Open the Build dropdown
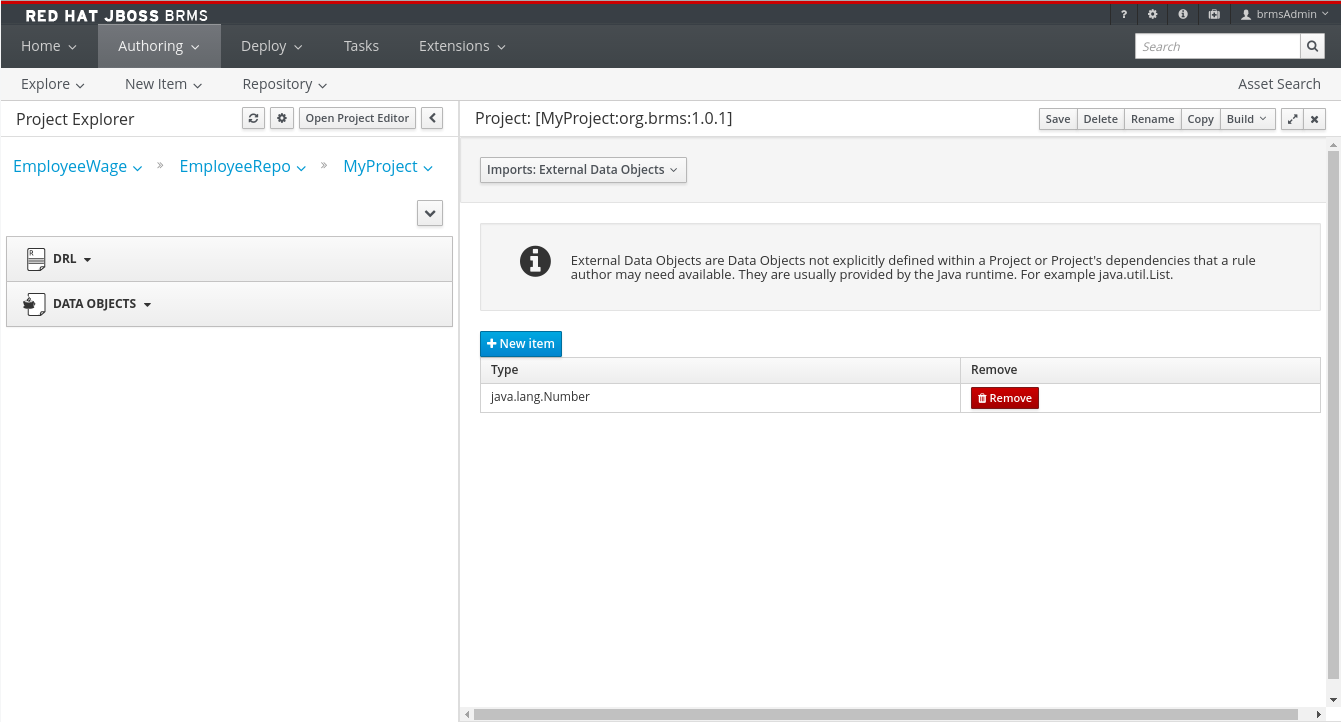 [x=1247, y=119]
